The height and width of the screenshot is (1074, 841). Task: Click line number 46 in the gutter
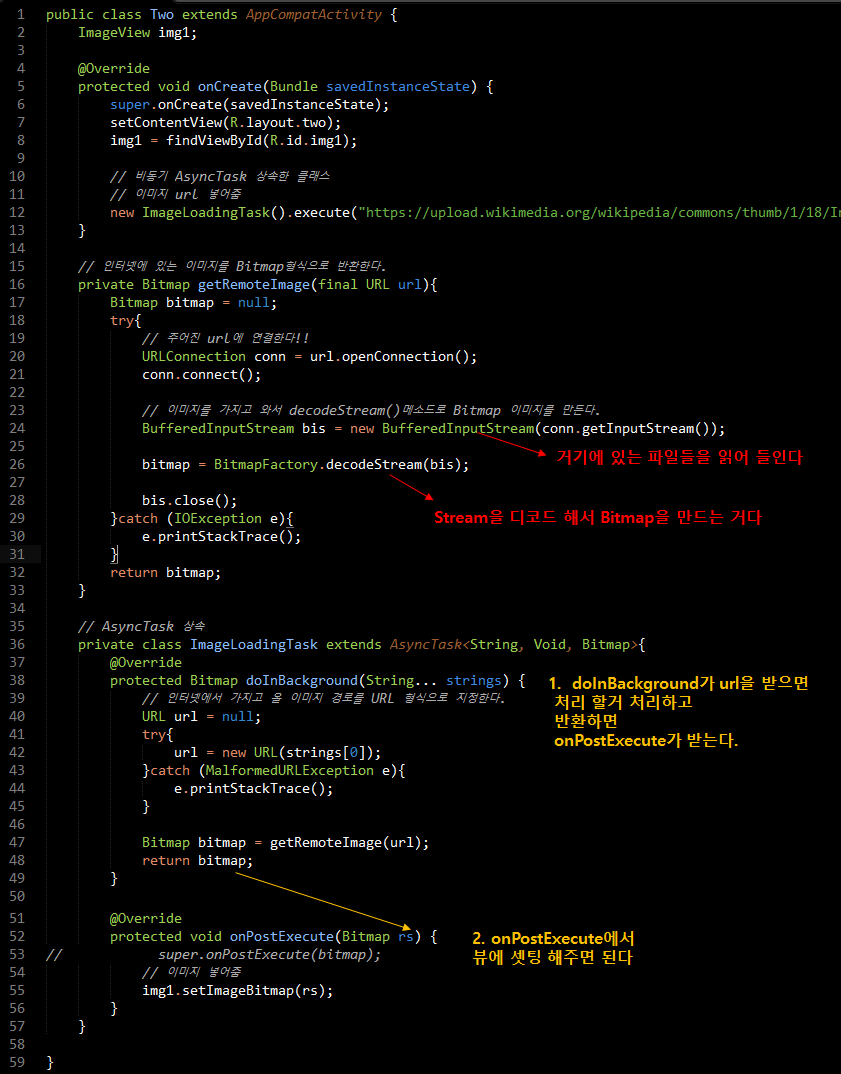point(17,824)
